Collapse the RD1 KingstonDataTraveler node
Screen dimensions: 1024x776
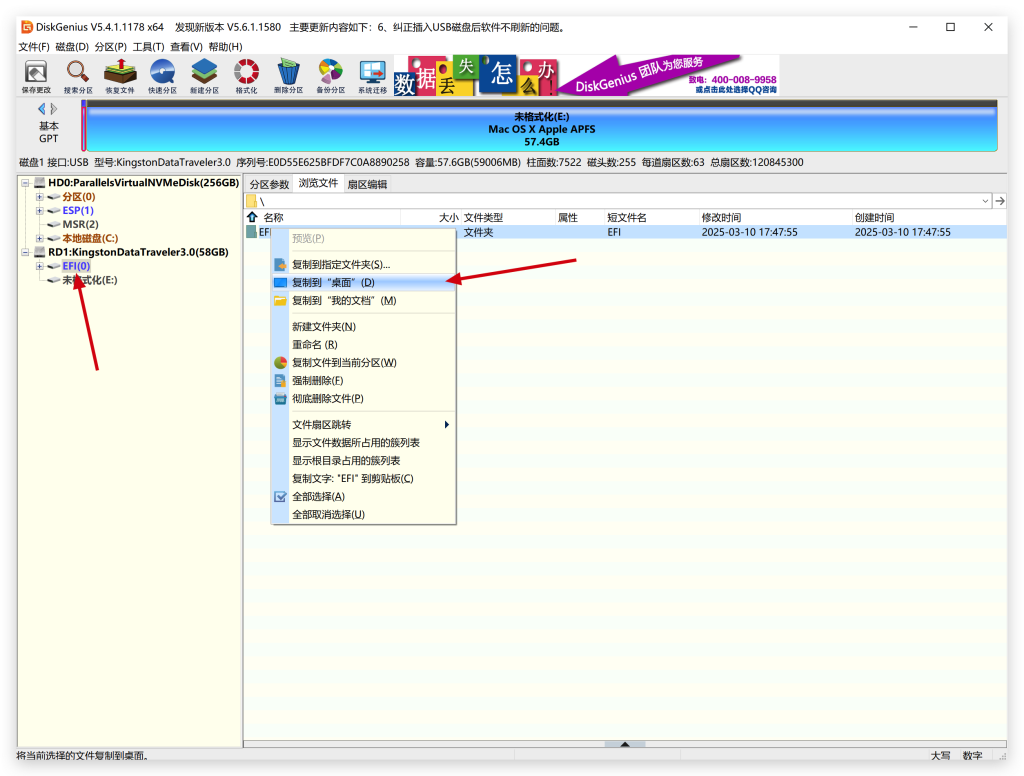25,252
